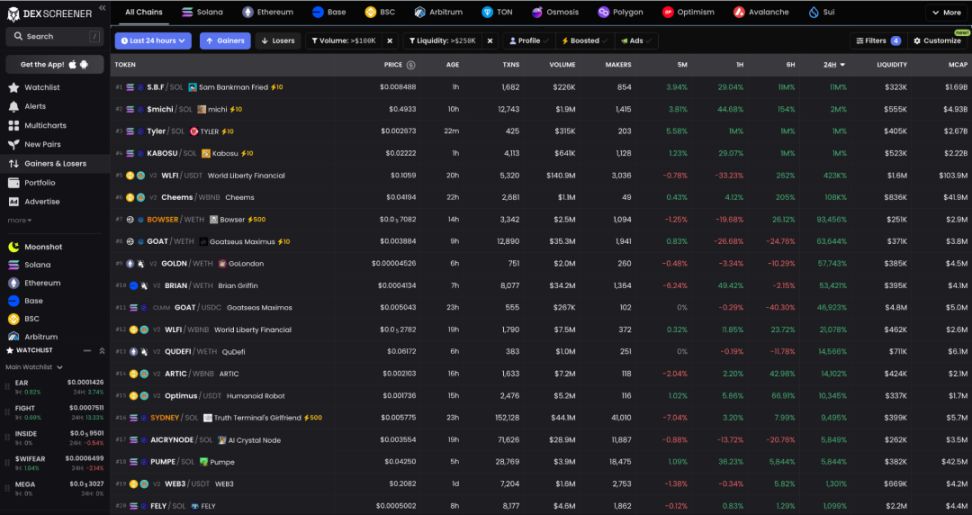Collapse the sidebar with double-chevron icon
The width and height of the screenshot is (972, 515).
101,9
